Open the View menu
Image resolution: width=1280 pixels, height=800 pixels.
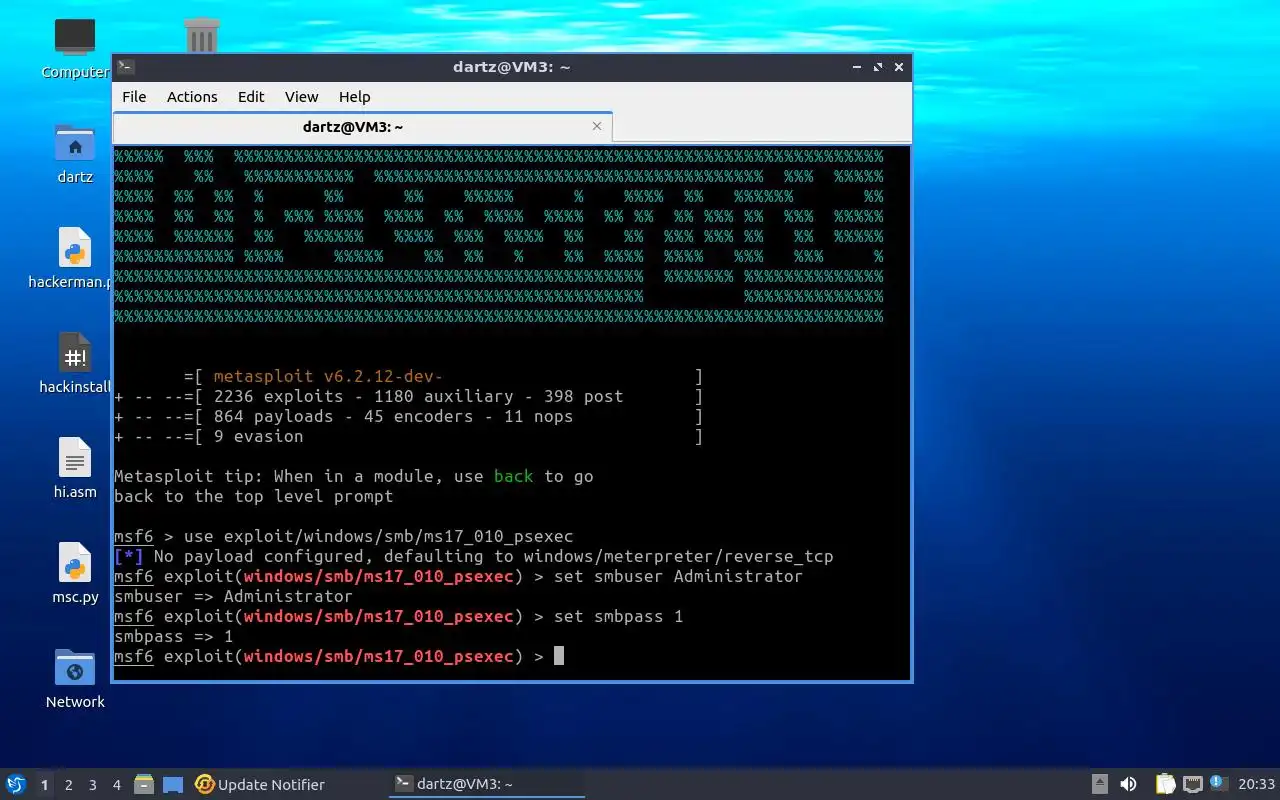click(301, 97)
